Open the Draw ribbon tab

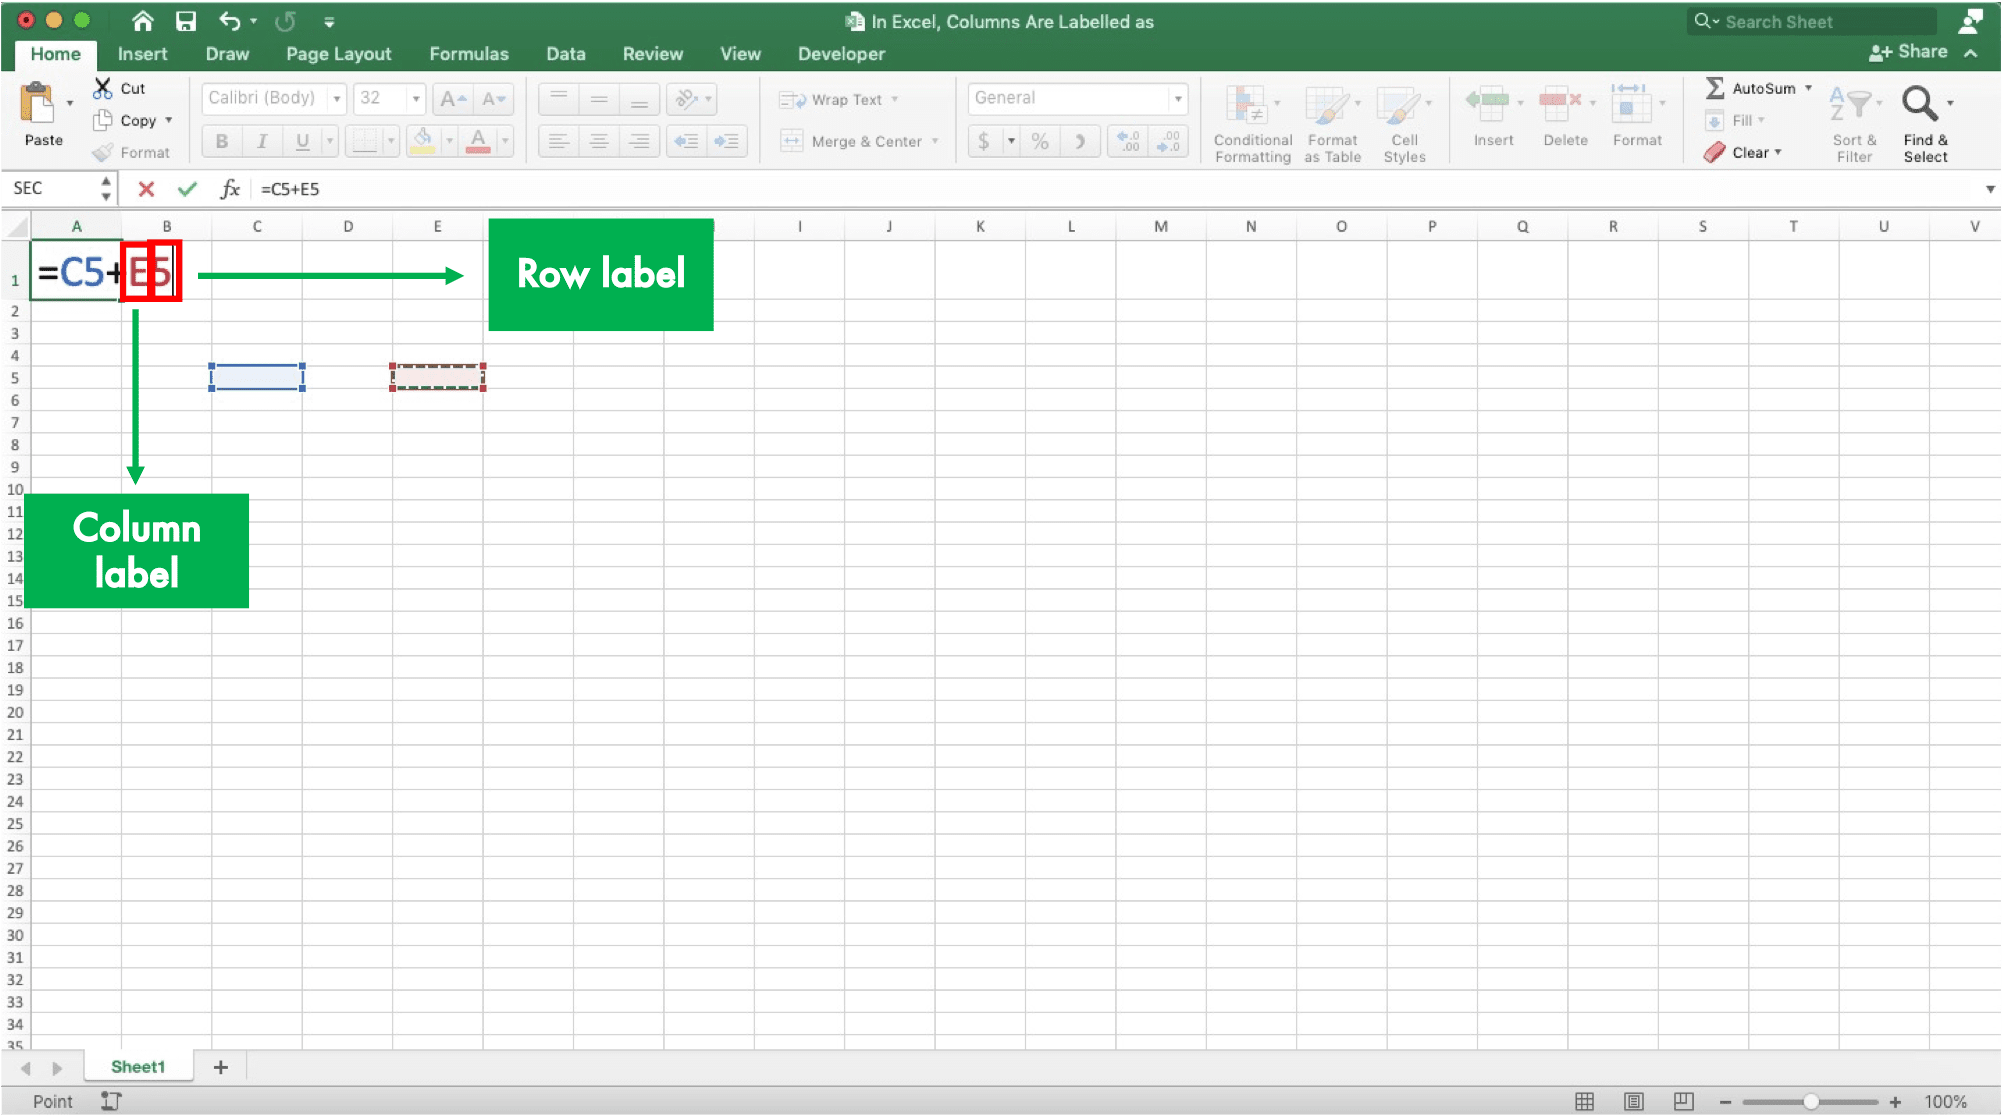[x=227, y=54]
